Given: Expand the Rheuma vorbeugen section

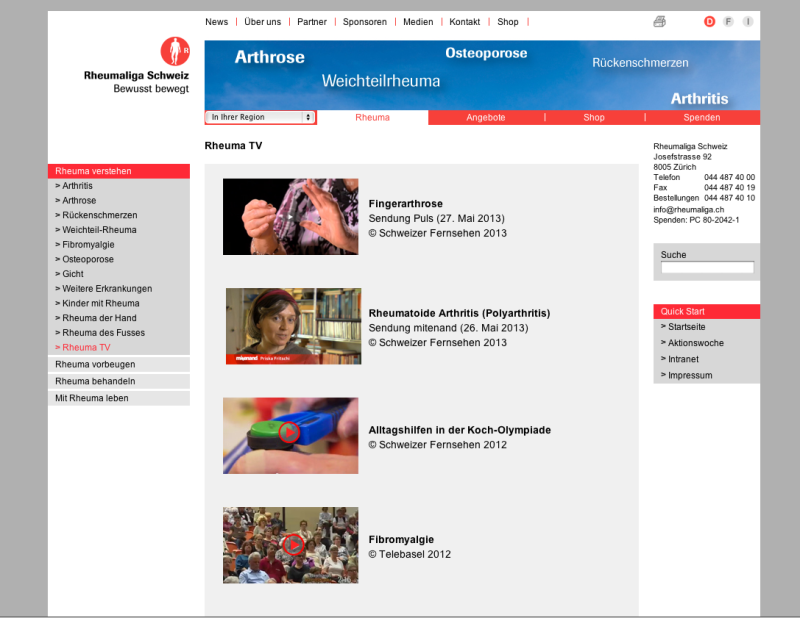Looking at the screenshot, I should [x=95, y=365].
